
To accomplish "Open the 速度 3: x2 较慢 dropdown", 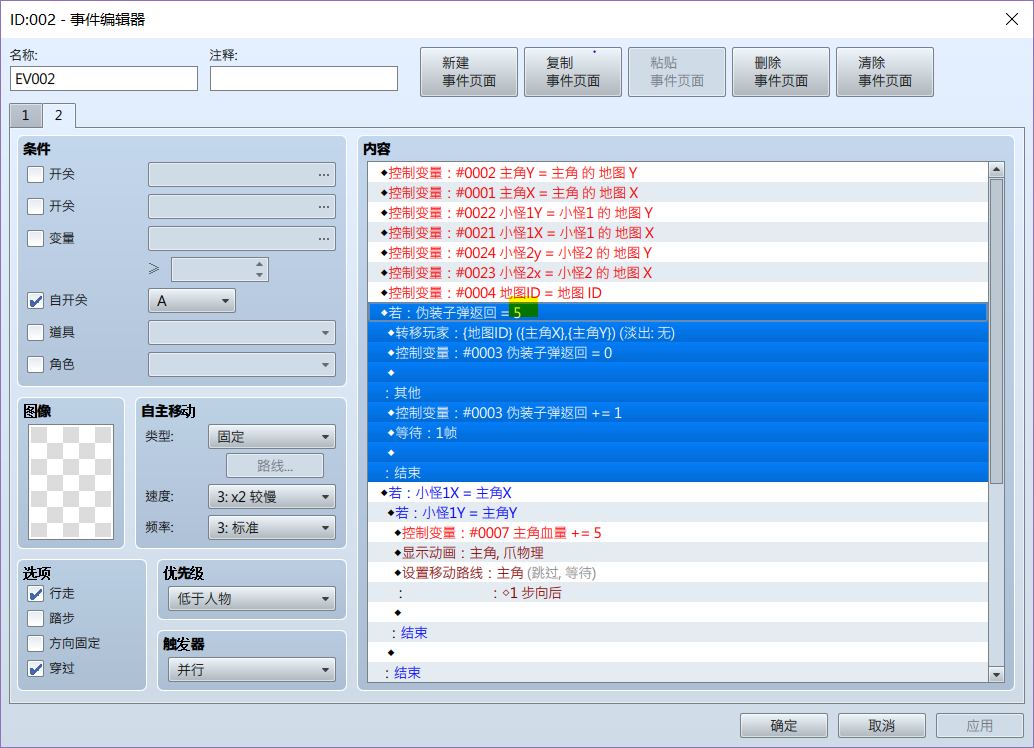I will [272, 497].
